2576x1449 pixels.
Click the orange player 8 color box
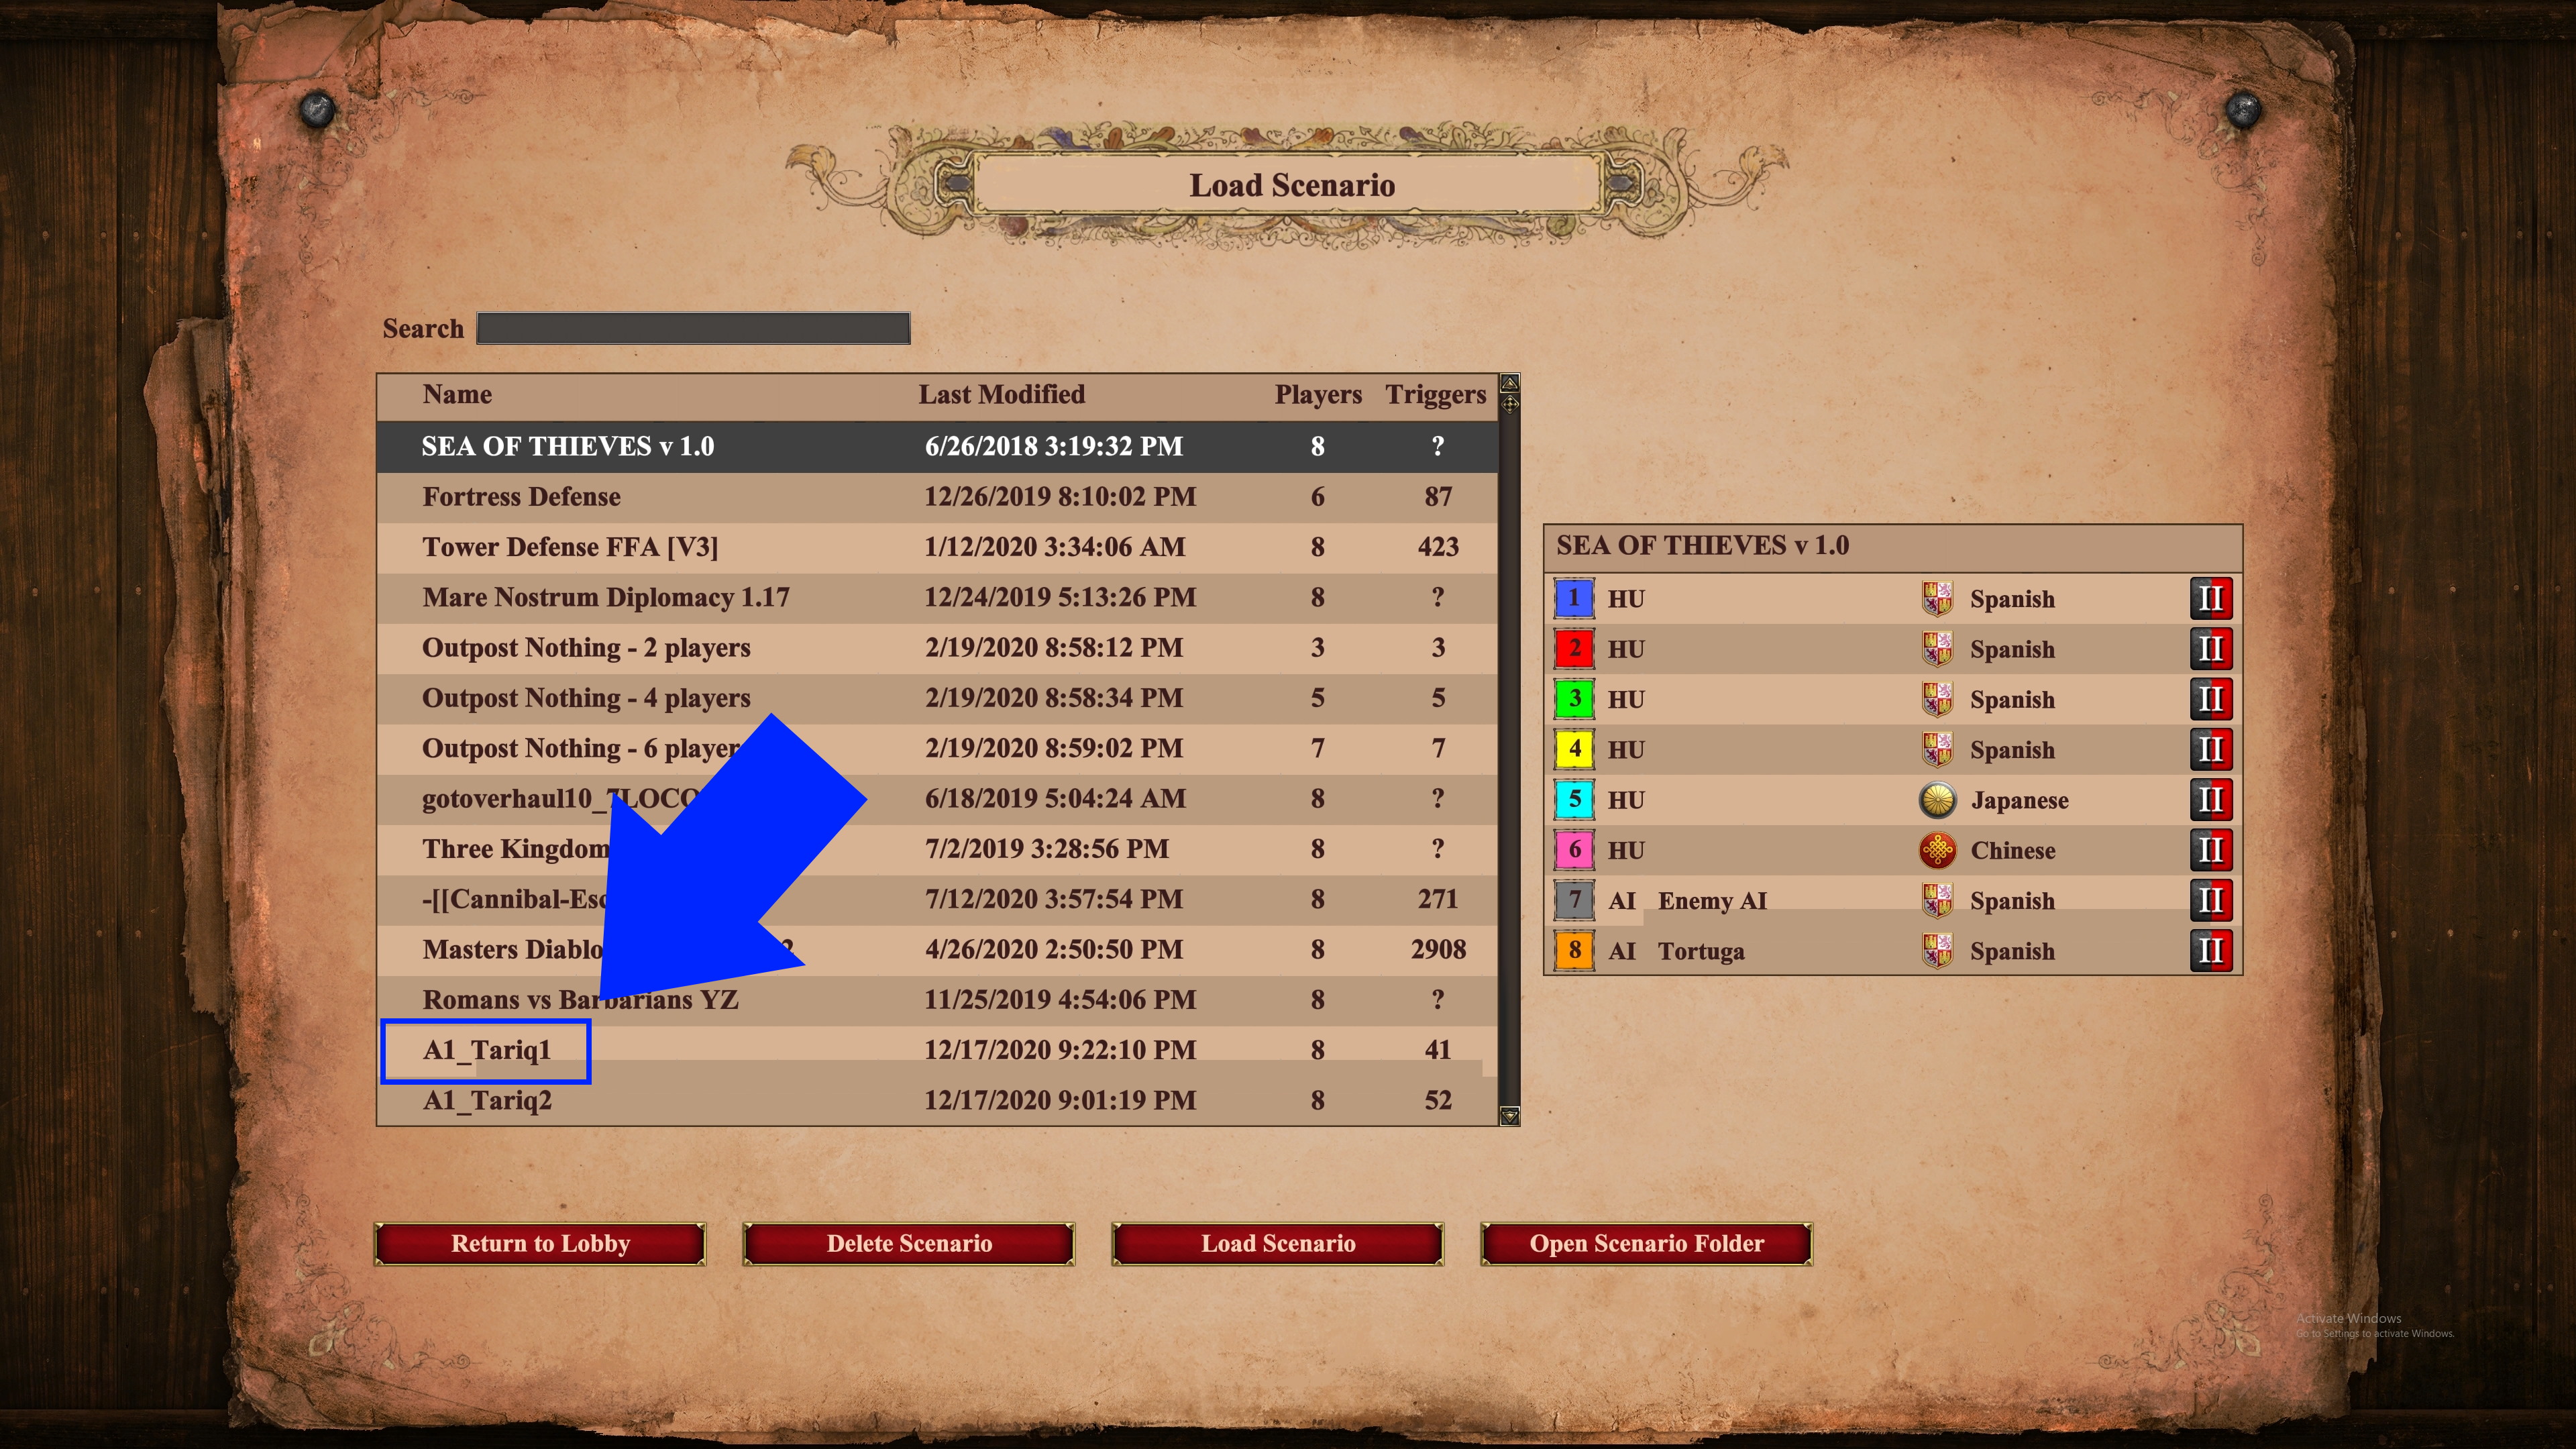pos(1574,951)
